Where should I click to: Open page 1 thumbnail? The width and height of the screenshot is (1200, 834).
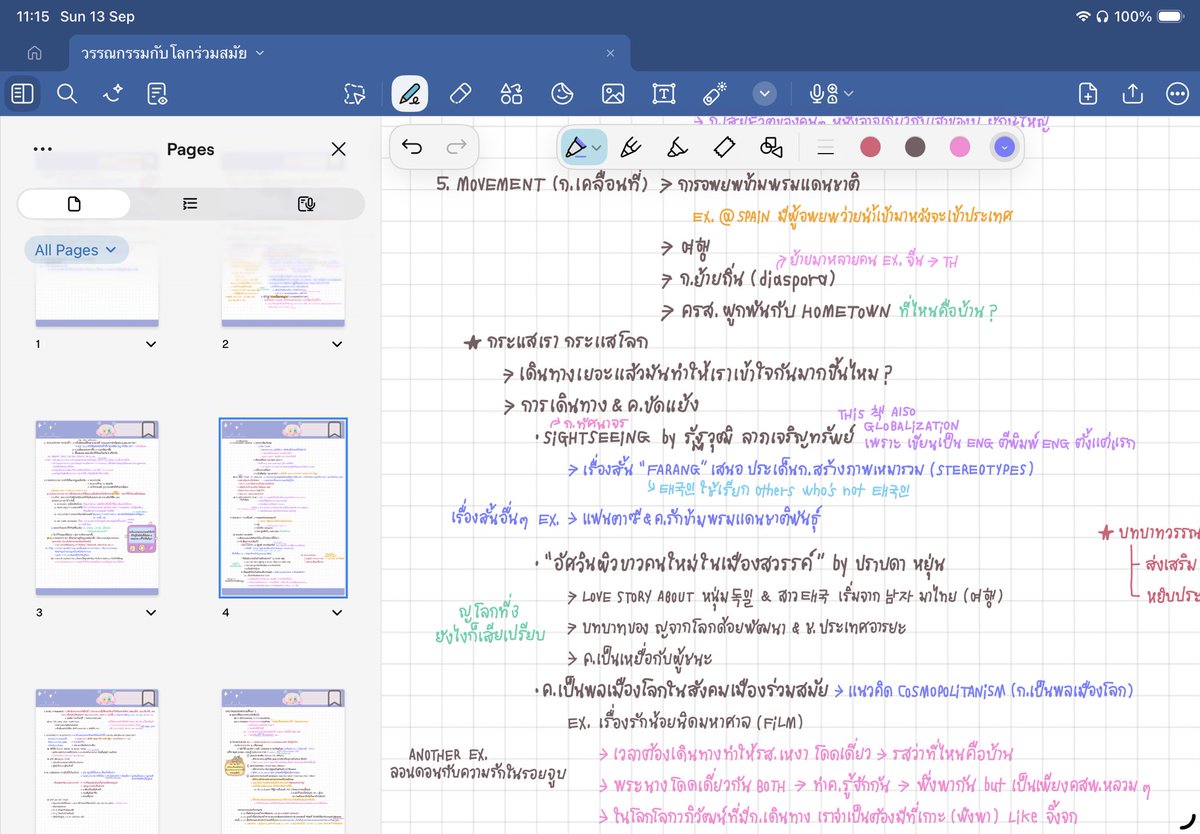(x=97, y=288)
